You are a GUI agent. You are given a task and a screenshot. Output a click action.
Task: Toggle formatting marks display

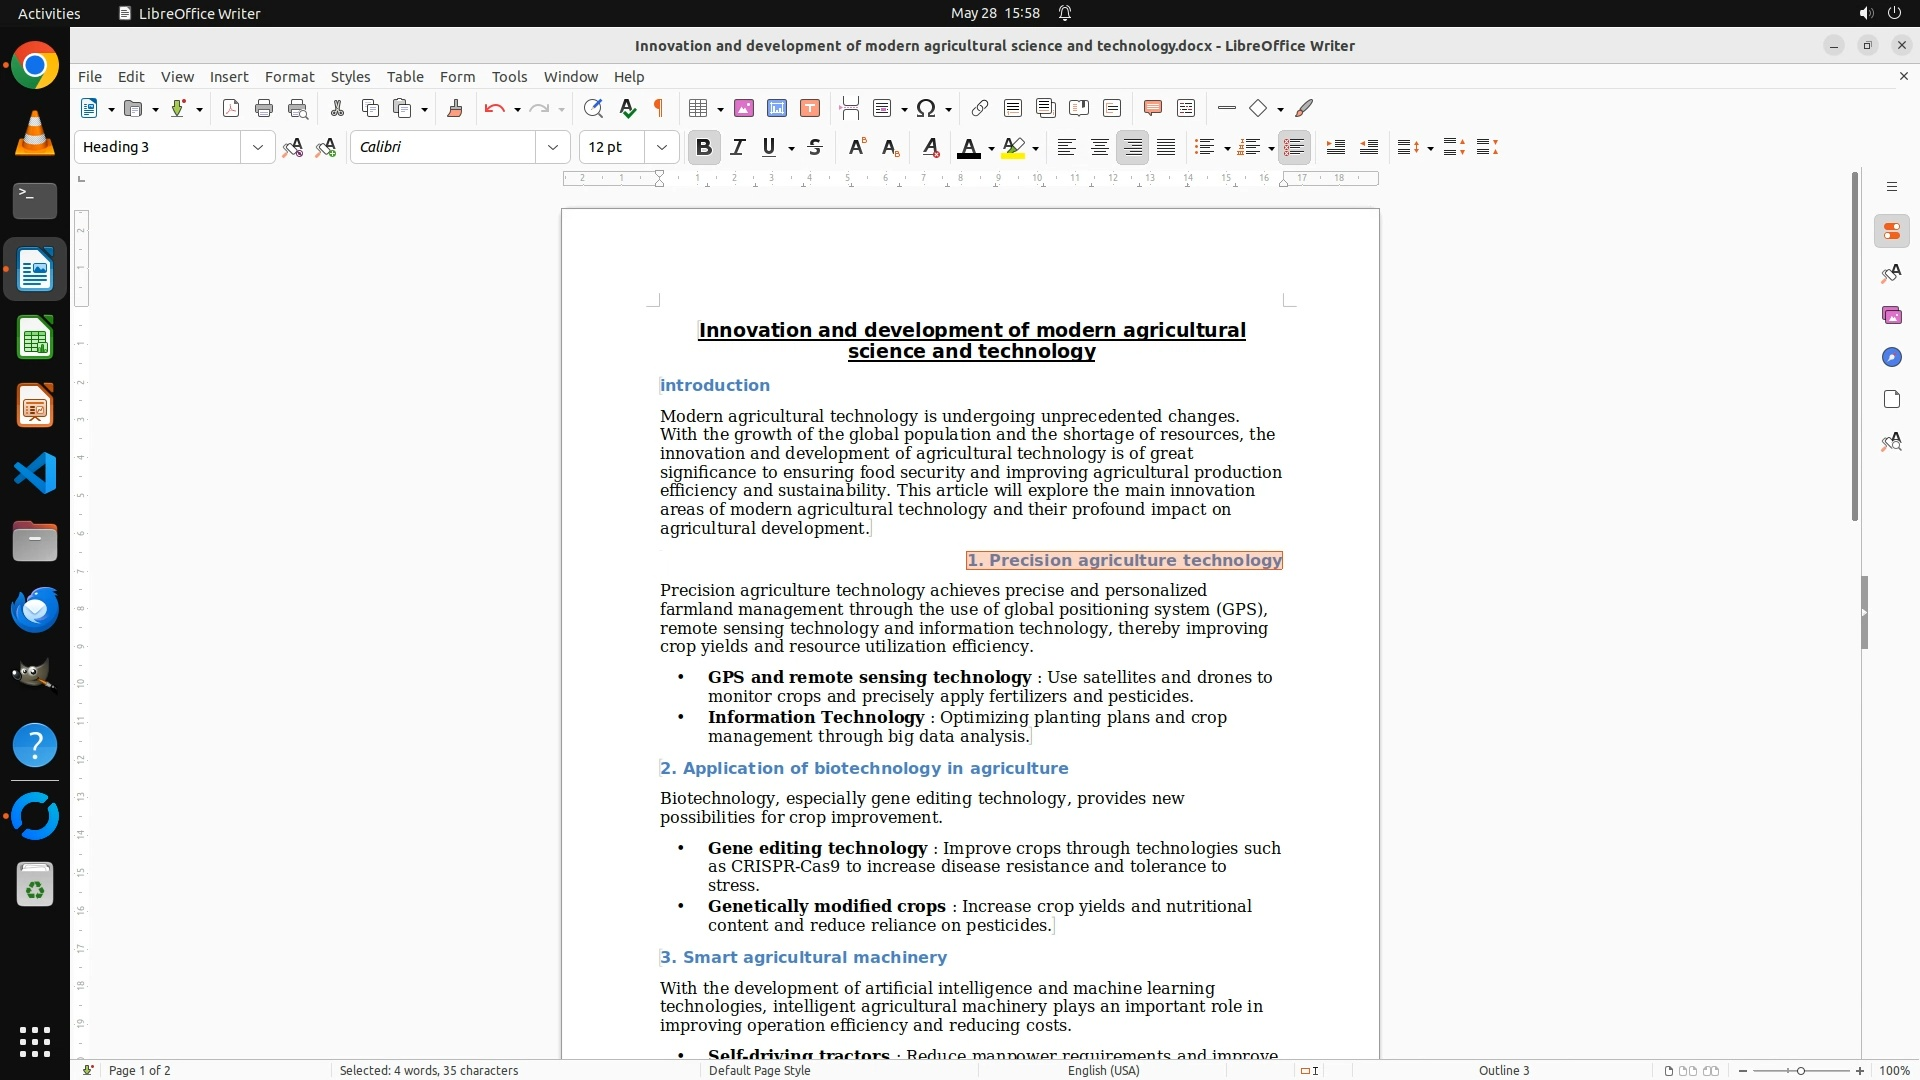[x=659, y=108]
